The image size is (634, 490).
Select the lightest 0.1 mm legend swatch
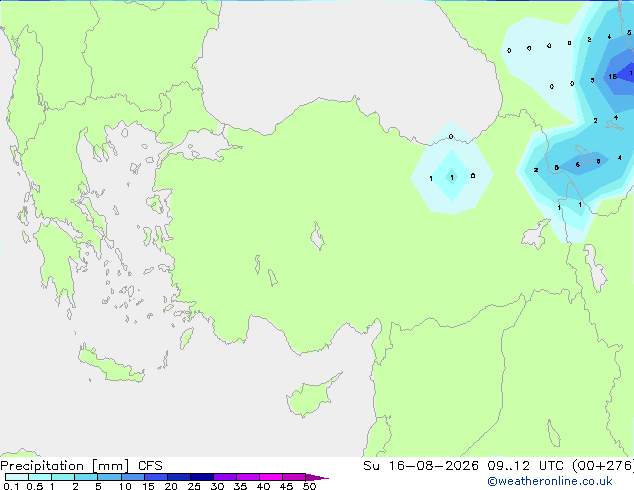click(17, 477)
